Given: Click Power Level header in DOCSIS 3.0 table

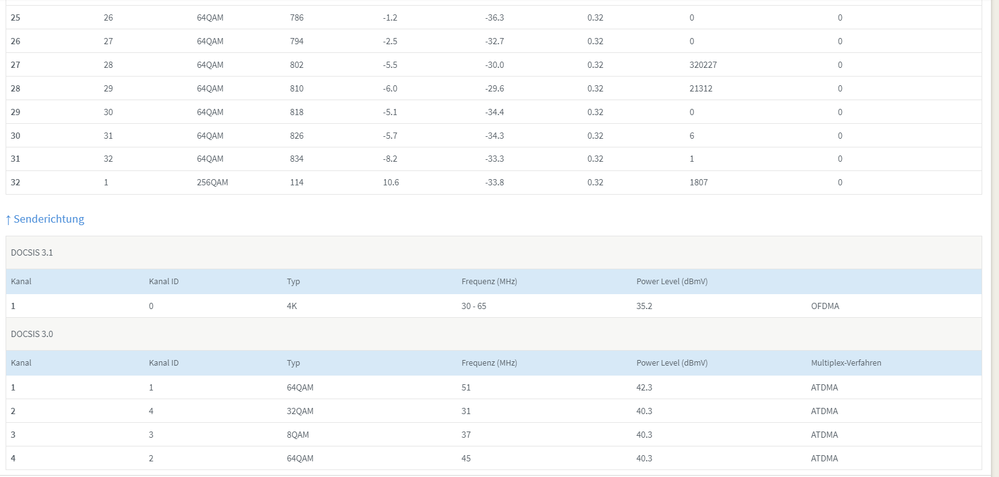Looking at the screenshot, I should (x=671, y=363).
